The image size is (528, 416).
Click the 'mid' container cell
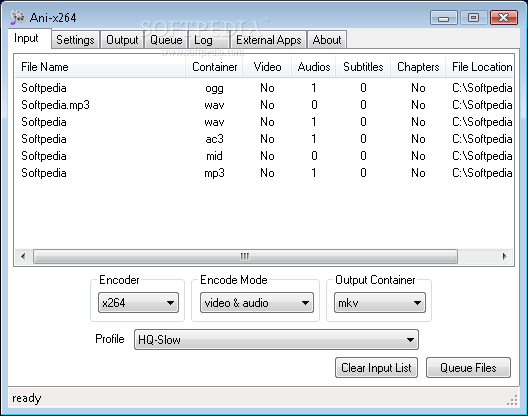point(214,156)
